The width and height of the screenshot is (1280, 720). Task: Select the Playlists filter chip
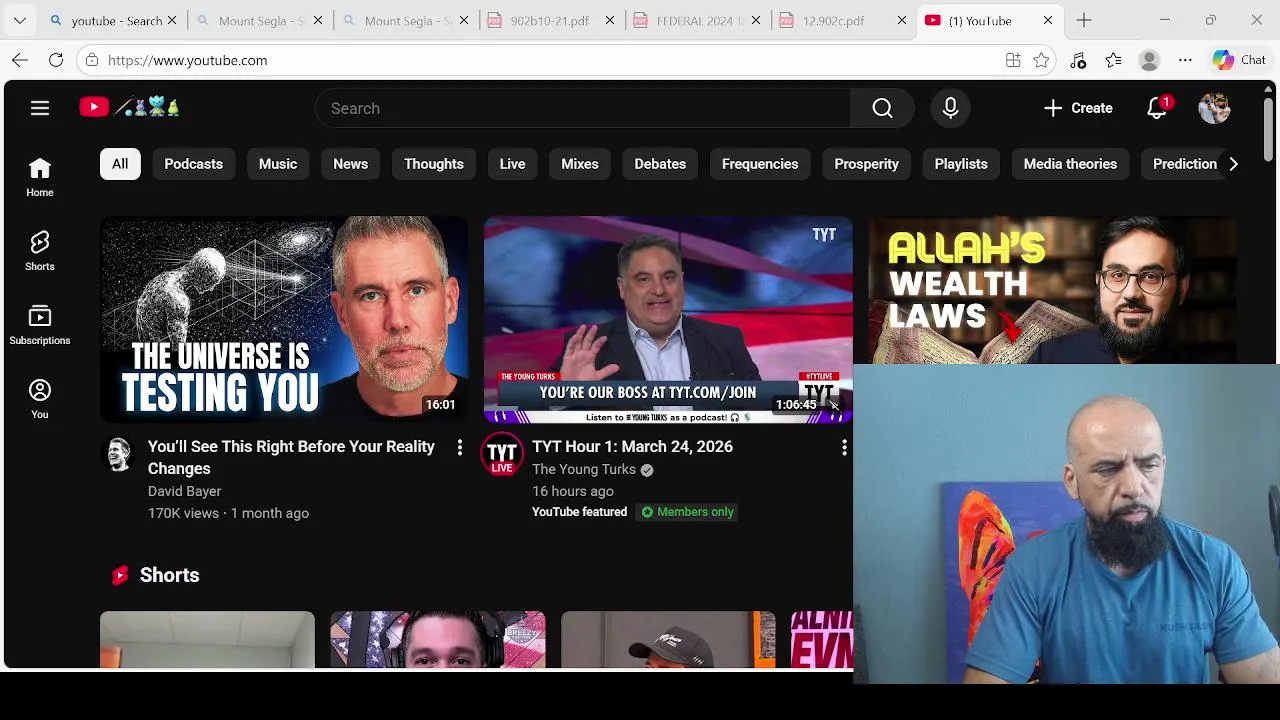(x=961, y=164)
